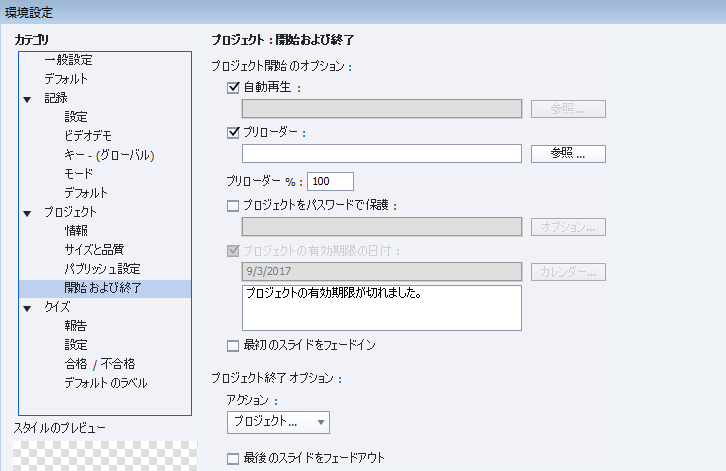Collapse the プロジェクト category tree arrow

pyautogui.click(x=28, y=212)
